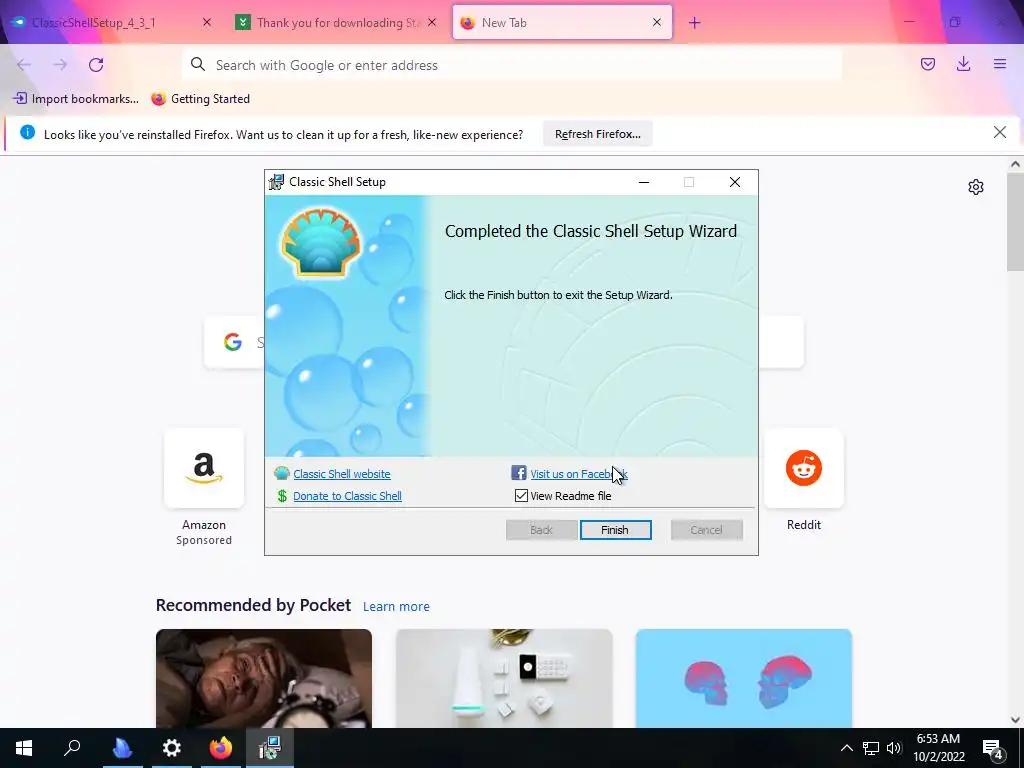1024x768 pixels.
Task: Click Firefox icon on the taskbar
Action: click(x=221, y=748)
